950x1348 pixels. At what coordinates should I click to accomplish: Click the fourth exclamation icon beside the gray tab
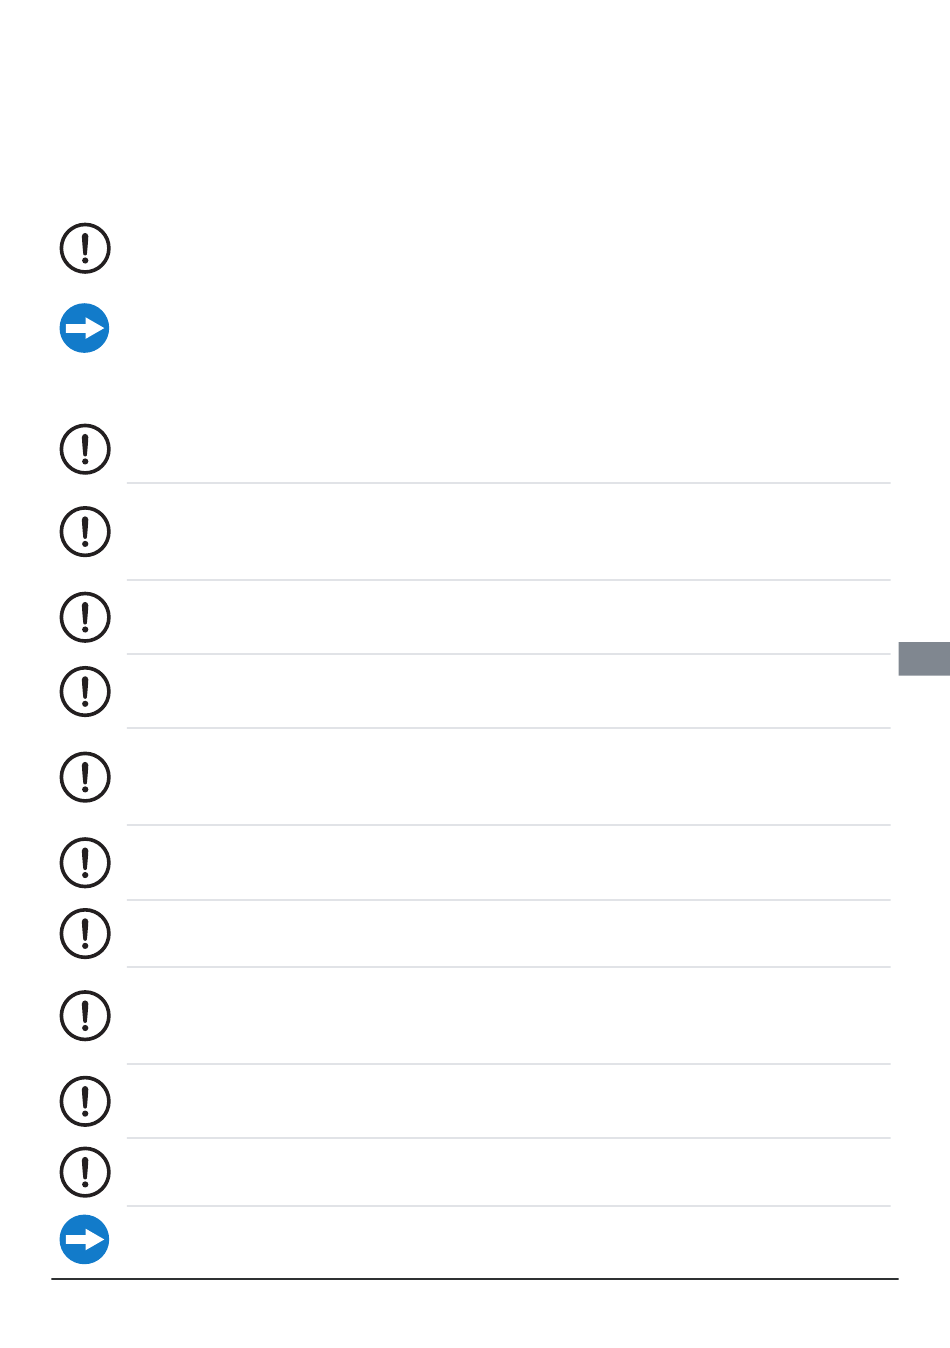click(85, 691)
